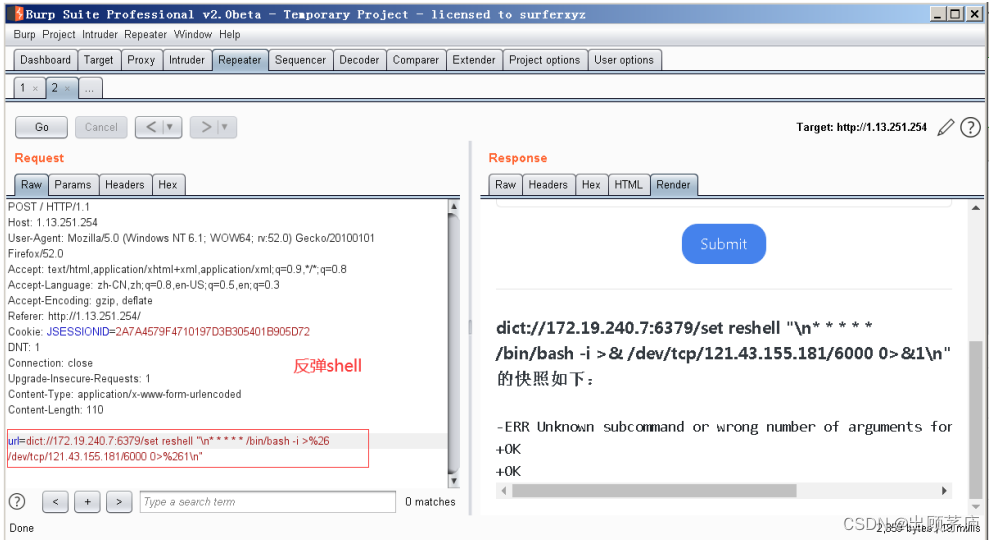Click the Go button to send the request
The height and width of the screenshot is (542, 994).
pyautogui.click(x=41, y=127)
